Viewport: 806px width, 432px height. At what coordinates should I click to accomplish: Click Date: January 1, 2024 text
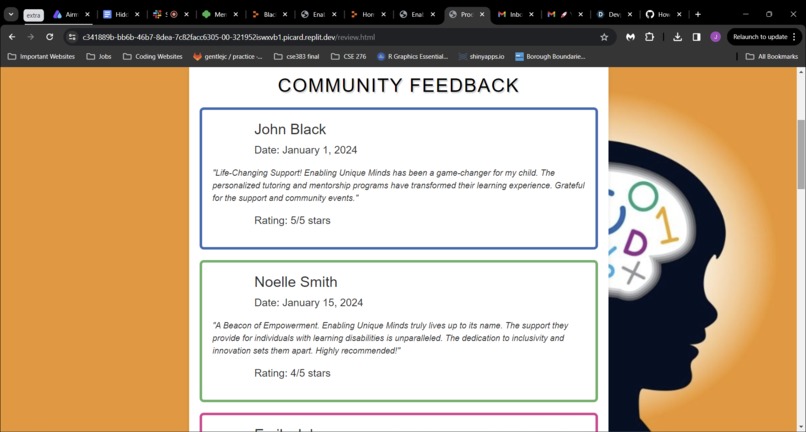[x=305, y=150]
